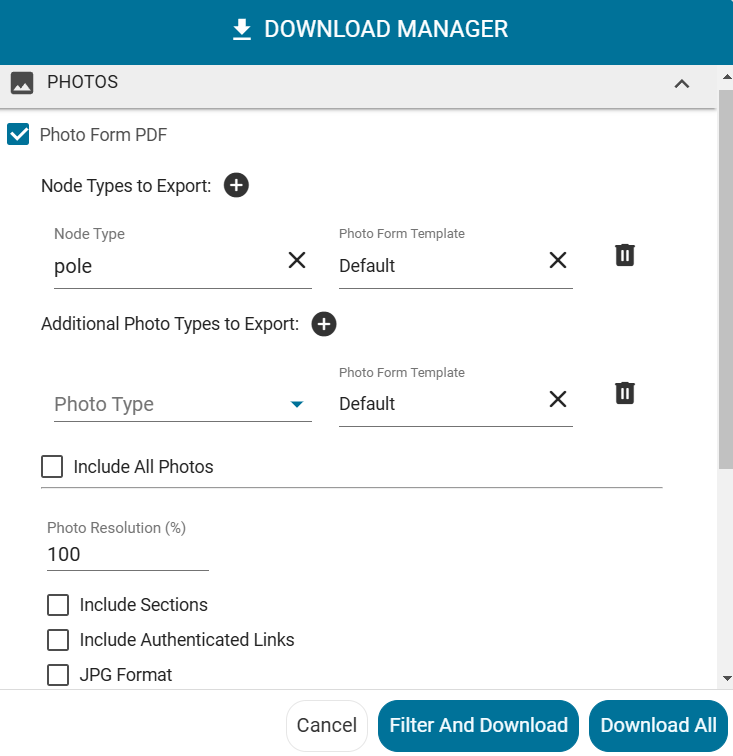Image resolution: width=733 pixels, height=756 pixels.
Task: Check Include Authenticated Links option
Action: coord(58,640)
